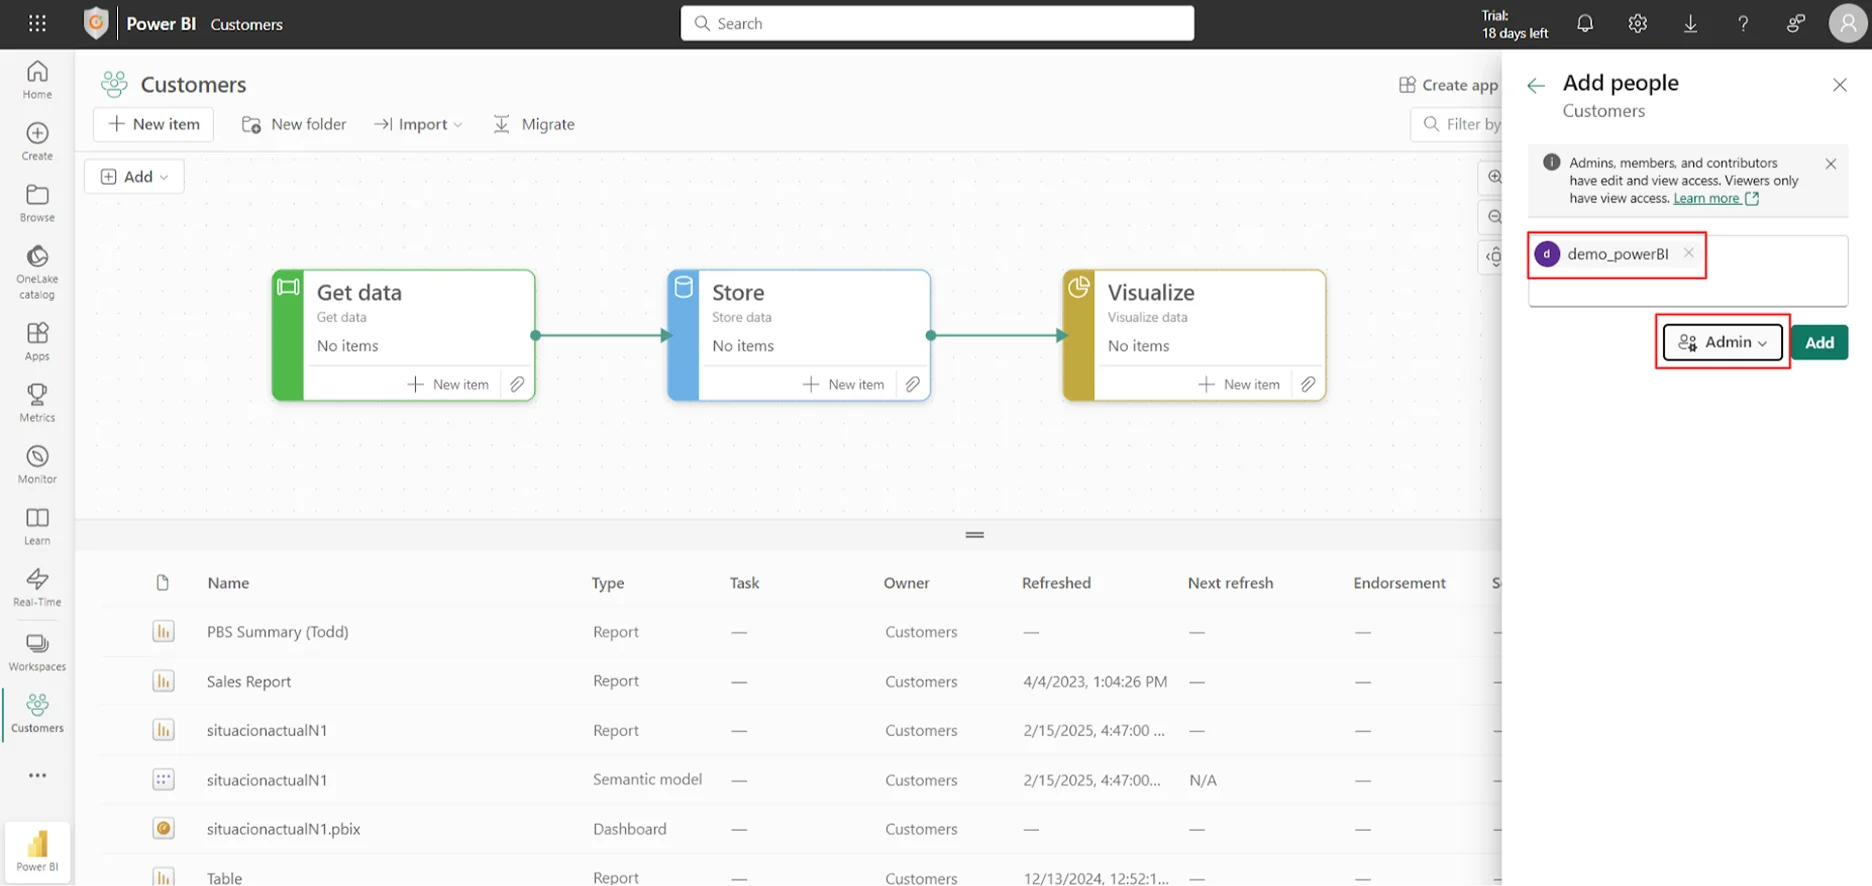Image resolution: width=1872 pixels, height=886 pixels.
Task: Click the Get data card title
Action: pyautogui.click(x=359, y=292)
